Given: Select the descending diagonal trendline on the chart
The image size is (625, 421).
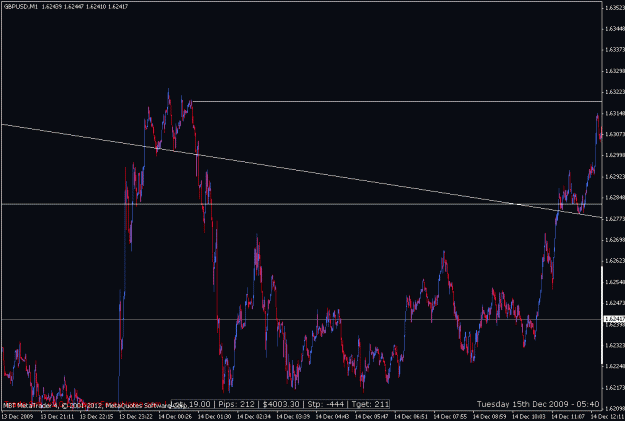Looking at the screenshot, I should pyautogui.click(x=301, y=171).
